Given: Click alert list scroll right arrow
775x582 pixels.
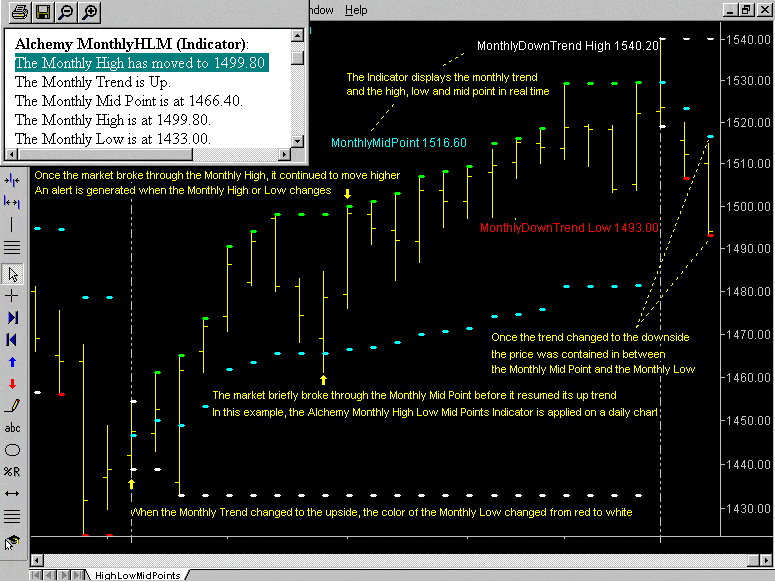Looking at the screenshot, I should (x=284, y=154).
